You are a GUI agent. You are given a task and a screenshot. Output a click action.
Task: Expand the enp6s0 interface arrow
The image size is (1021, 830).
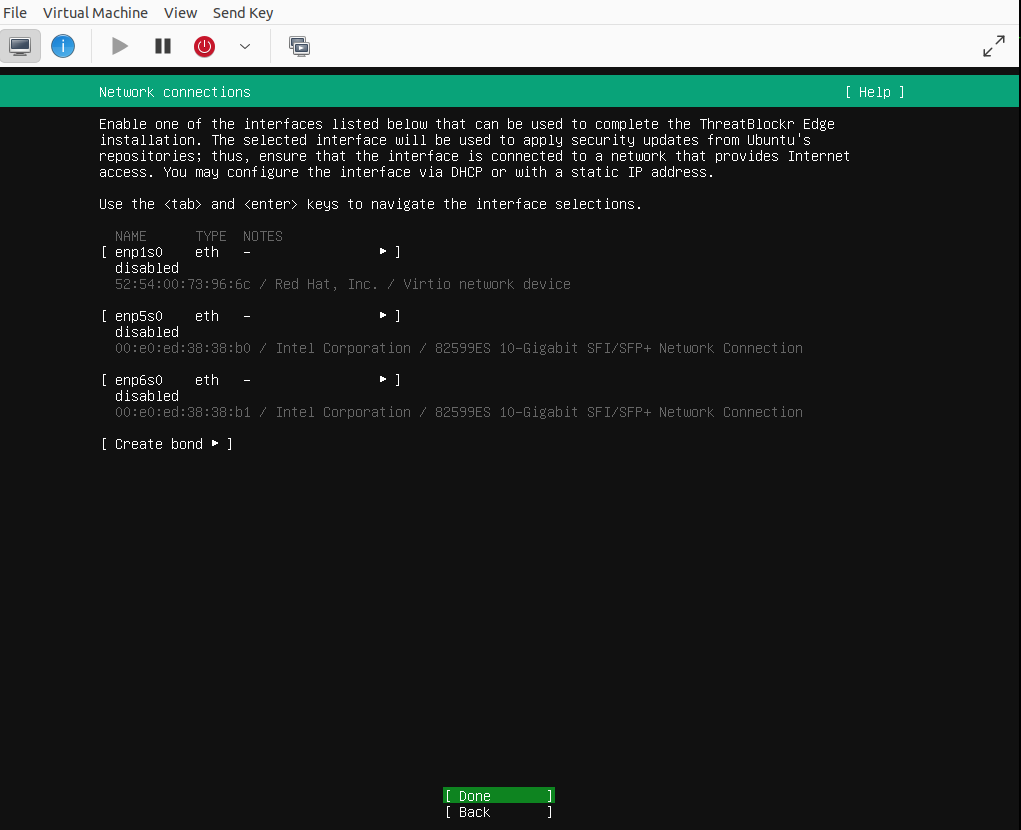[383, 379]
